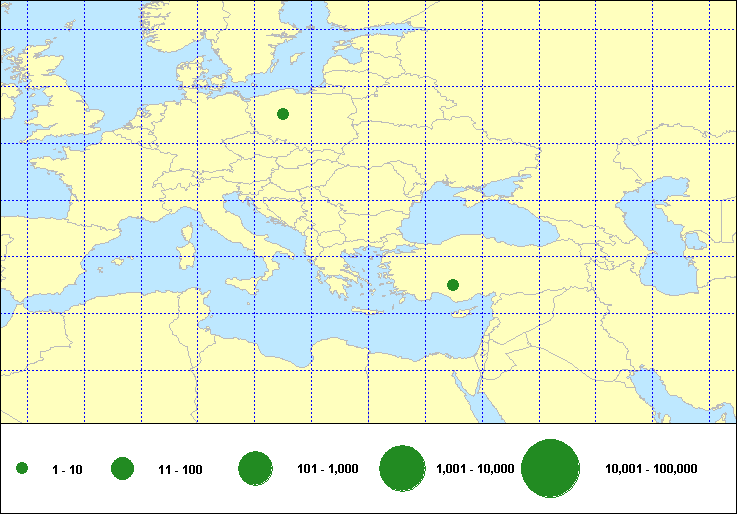Select the smallest legend circle for 1 - 10
This screenshot has width=737, height=514.
point(22,469)
